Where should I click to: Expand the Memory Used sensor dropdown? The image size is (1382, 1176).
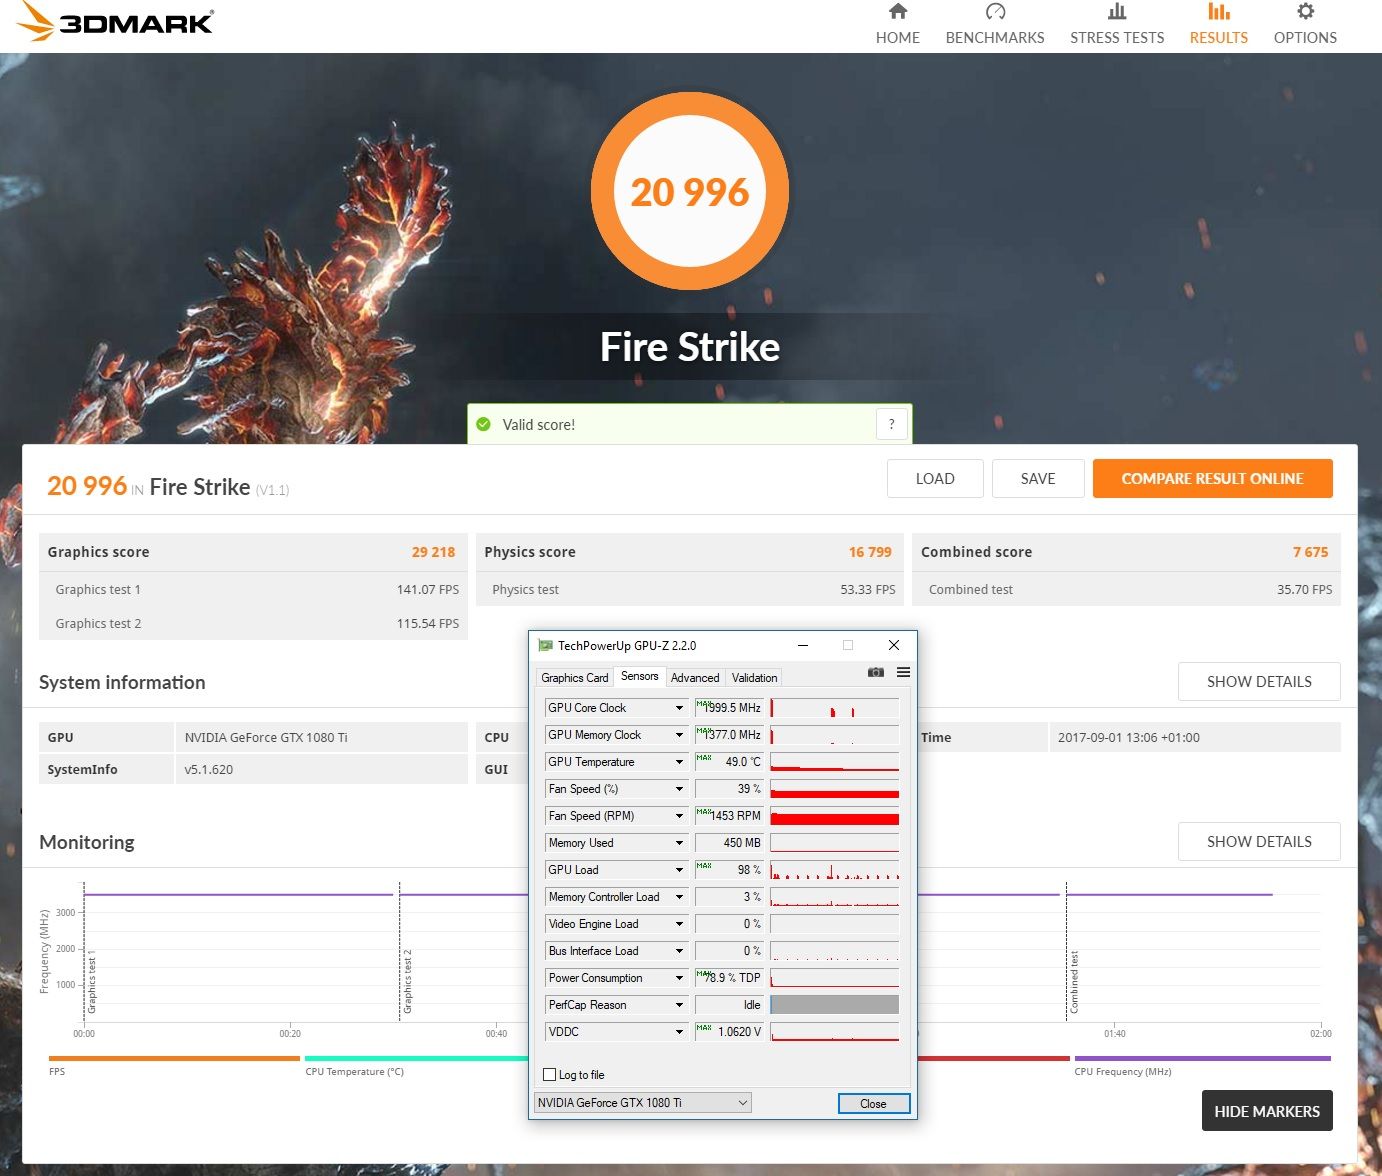point(679,843)
